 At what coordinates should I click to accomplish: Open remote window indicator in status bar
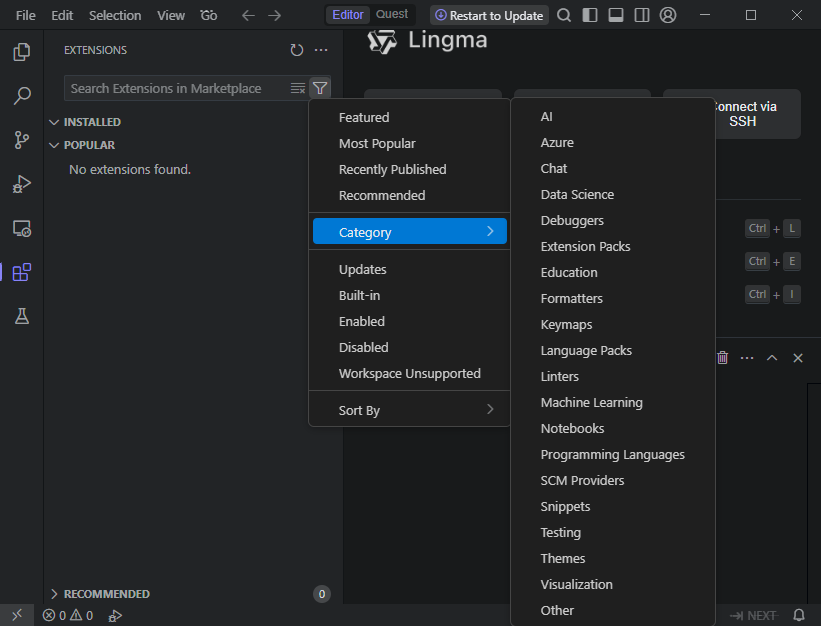pos(17,615)
